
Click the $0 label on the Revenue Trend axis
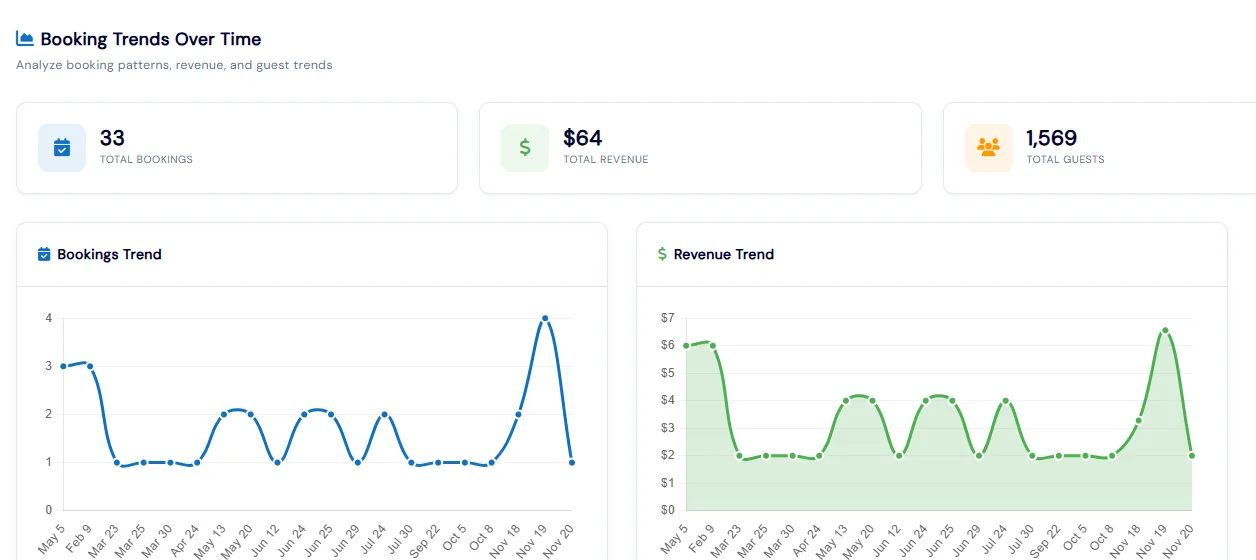click(x=668, y=510)
